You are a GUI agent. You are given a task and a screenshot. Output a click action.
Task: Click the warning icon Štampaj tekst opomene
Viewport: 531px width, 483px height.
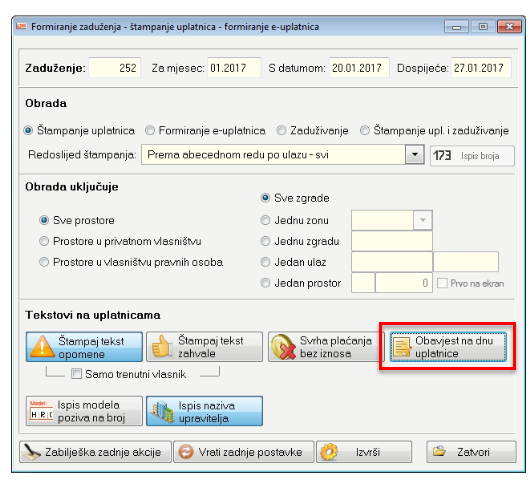(x=42, y=346)
